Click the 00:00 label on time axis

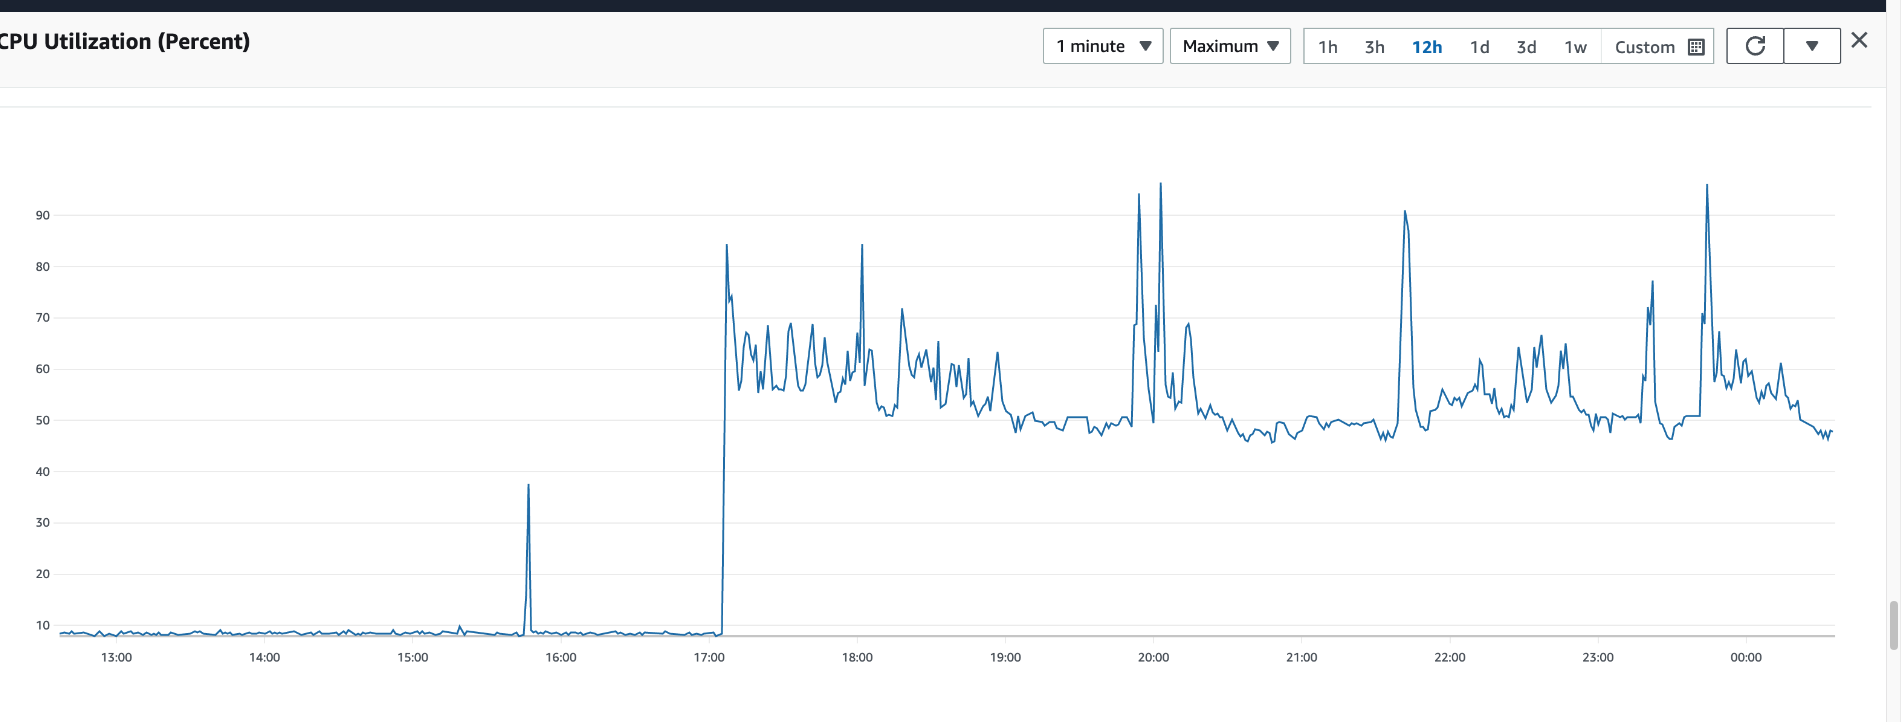(1746, 657)
